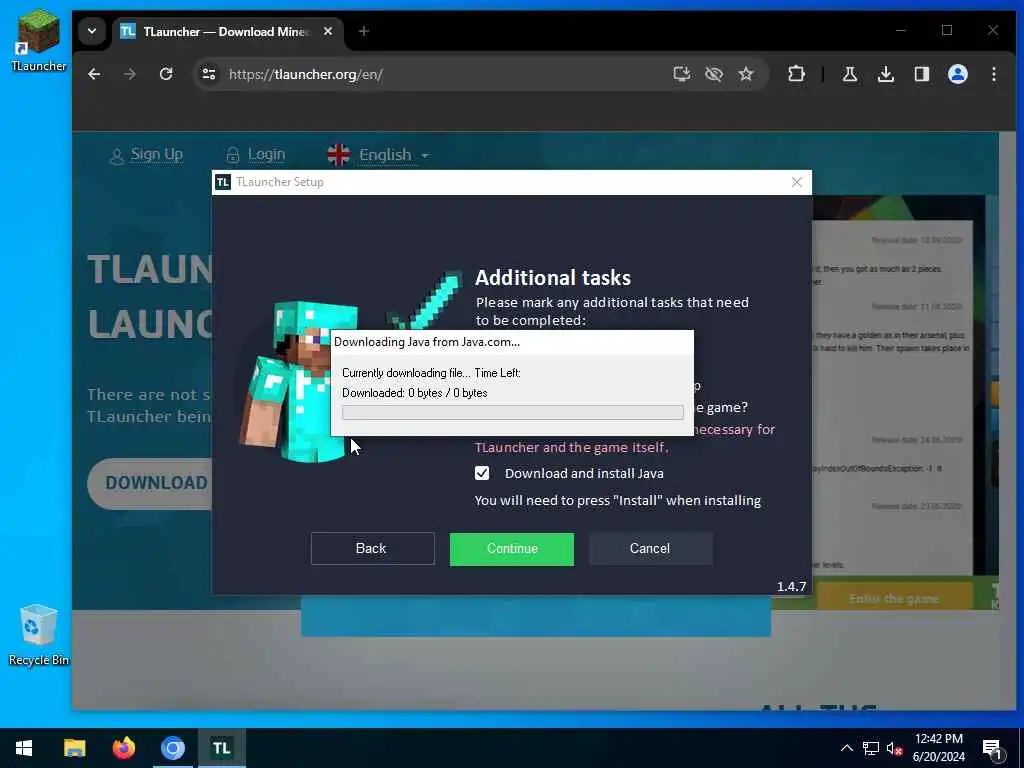Uncheck Download and install Java
Image resolution: width=1024 pixels, height=768 pixels.
[x=482, y=473]
